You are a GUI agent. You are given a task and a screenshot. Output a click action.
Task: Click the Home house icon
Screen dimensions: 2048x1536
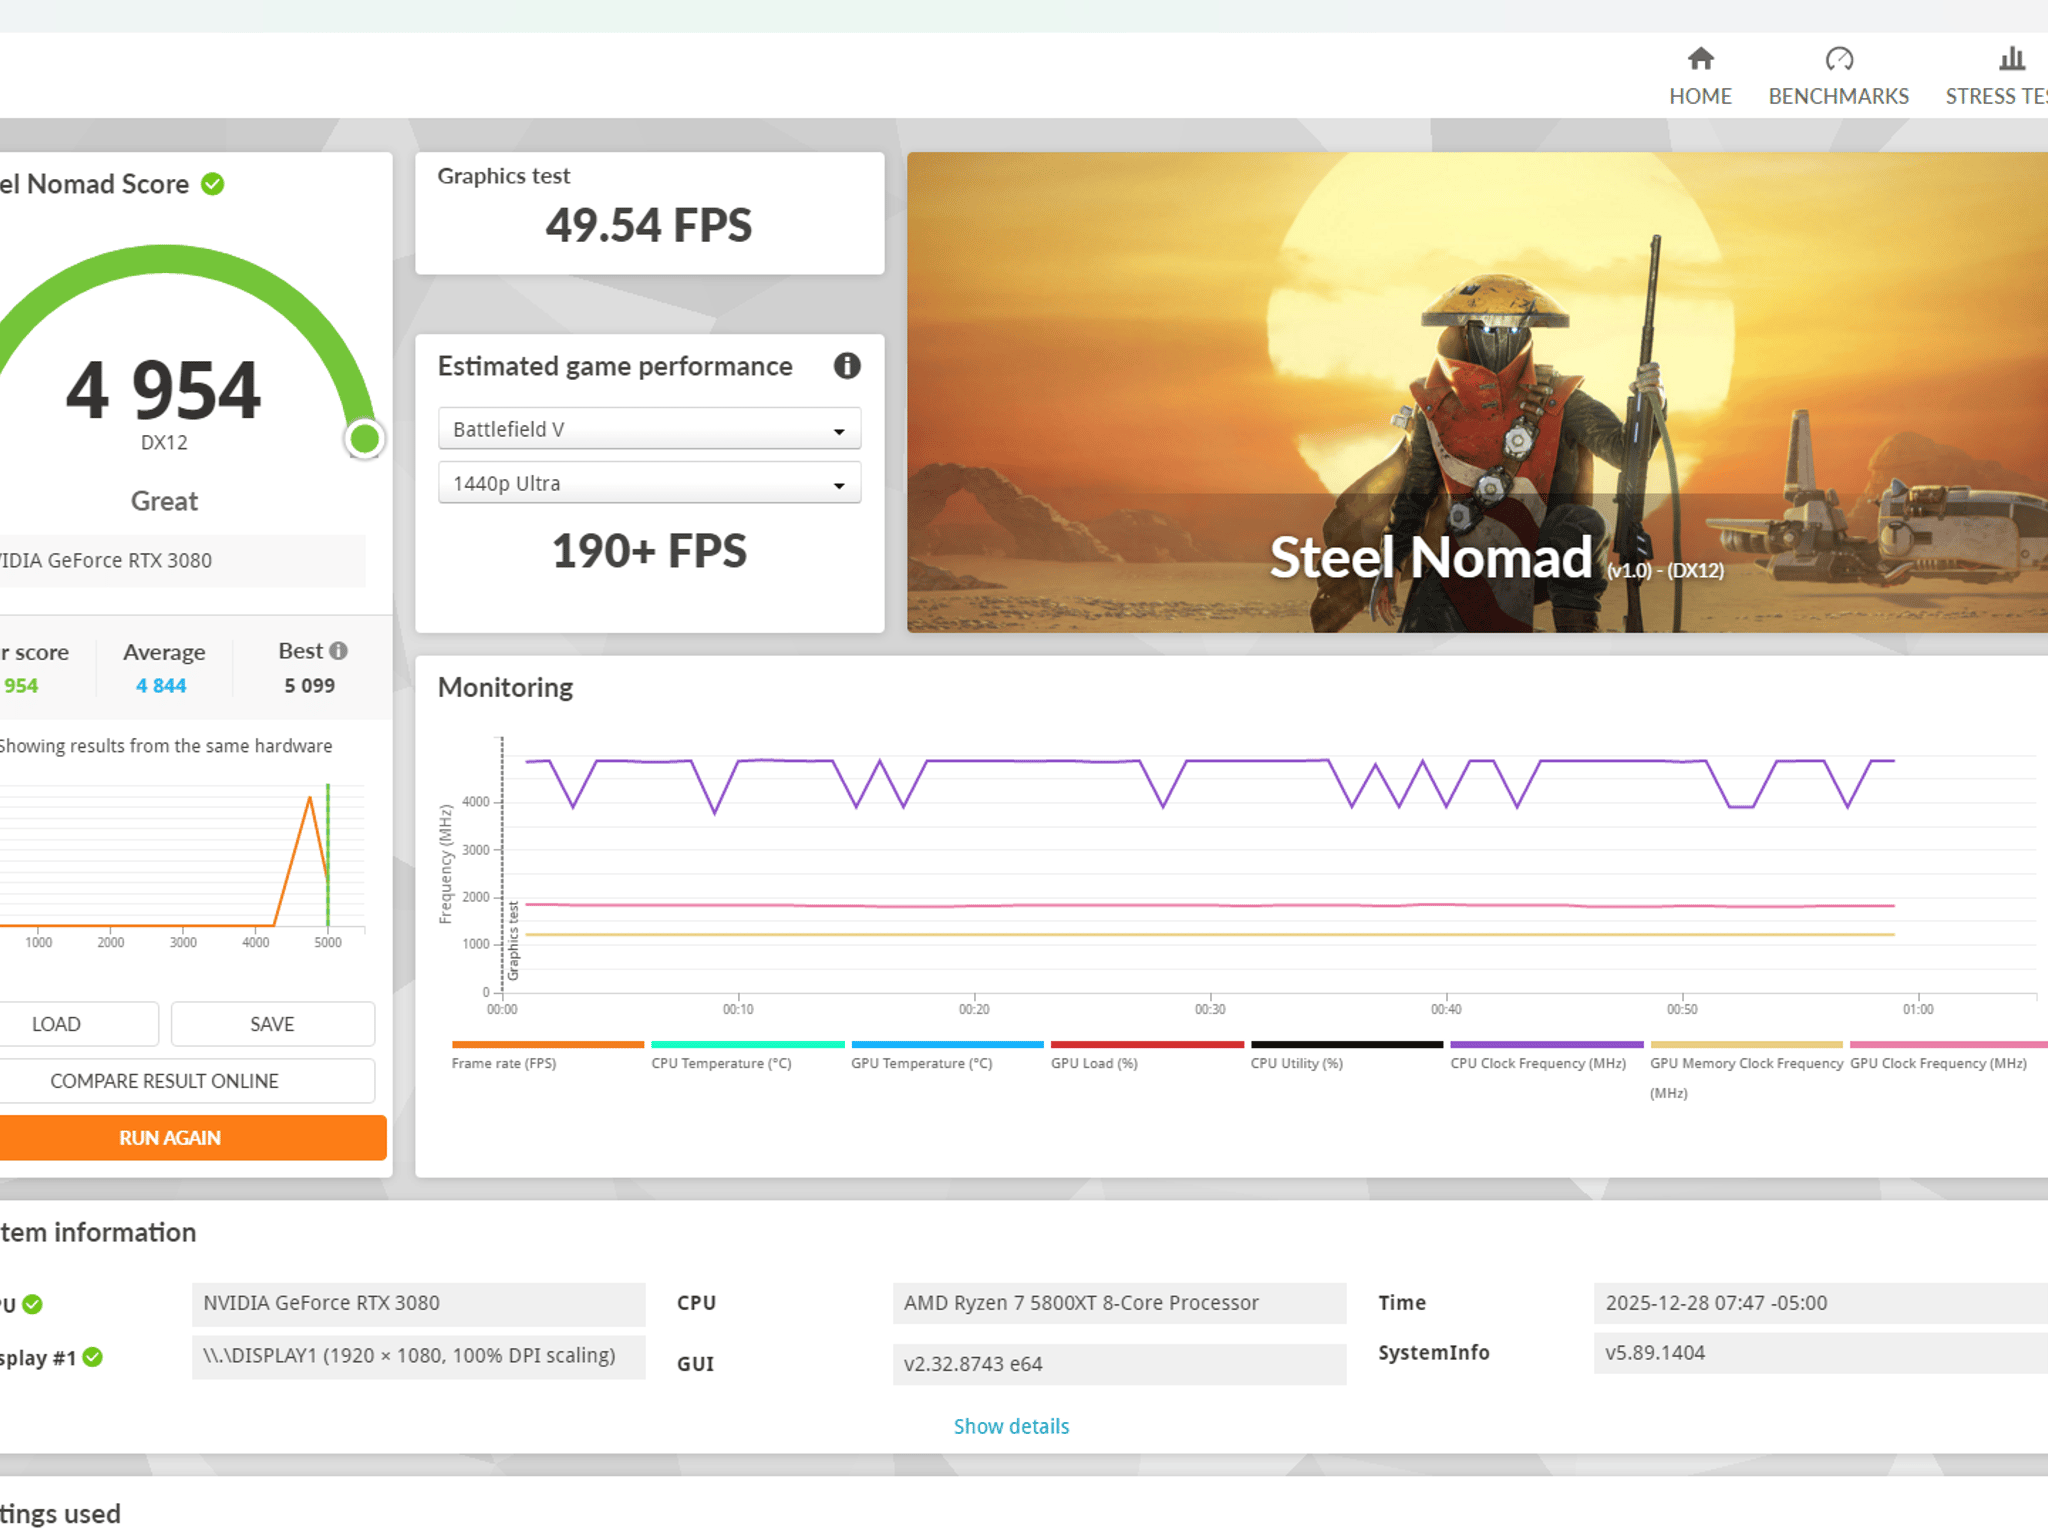point(1700,59)
